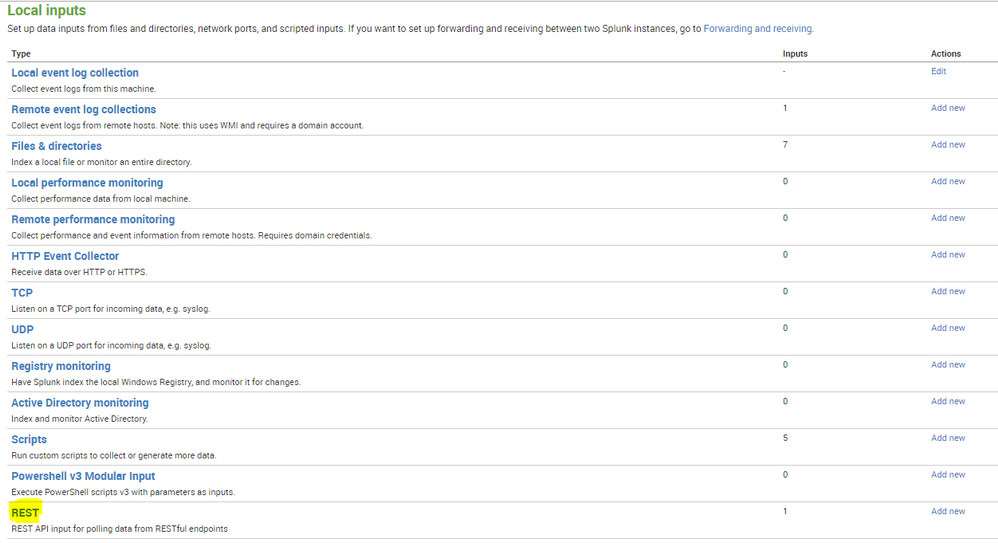Open Local performance monitoring

[x=87, y=183]
